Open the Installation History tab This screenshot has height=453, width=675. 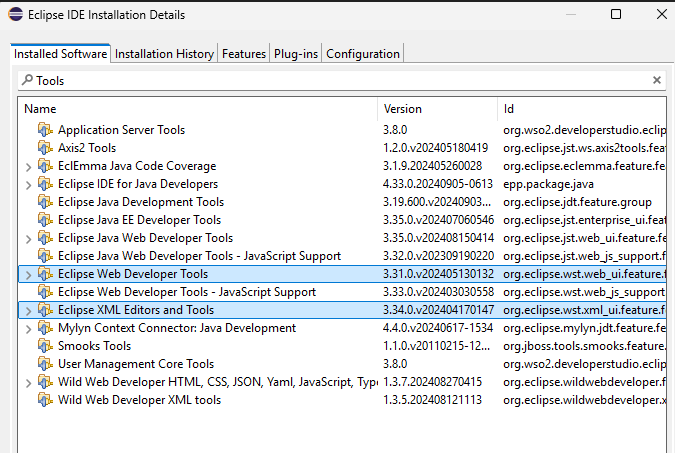click(x=164, y=54)
